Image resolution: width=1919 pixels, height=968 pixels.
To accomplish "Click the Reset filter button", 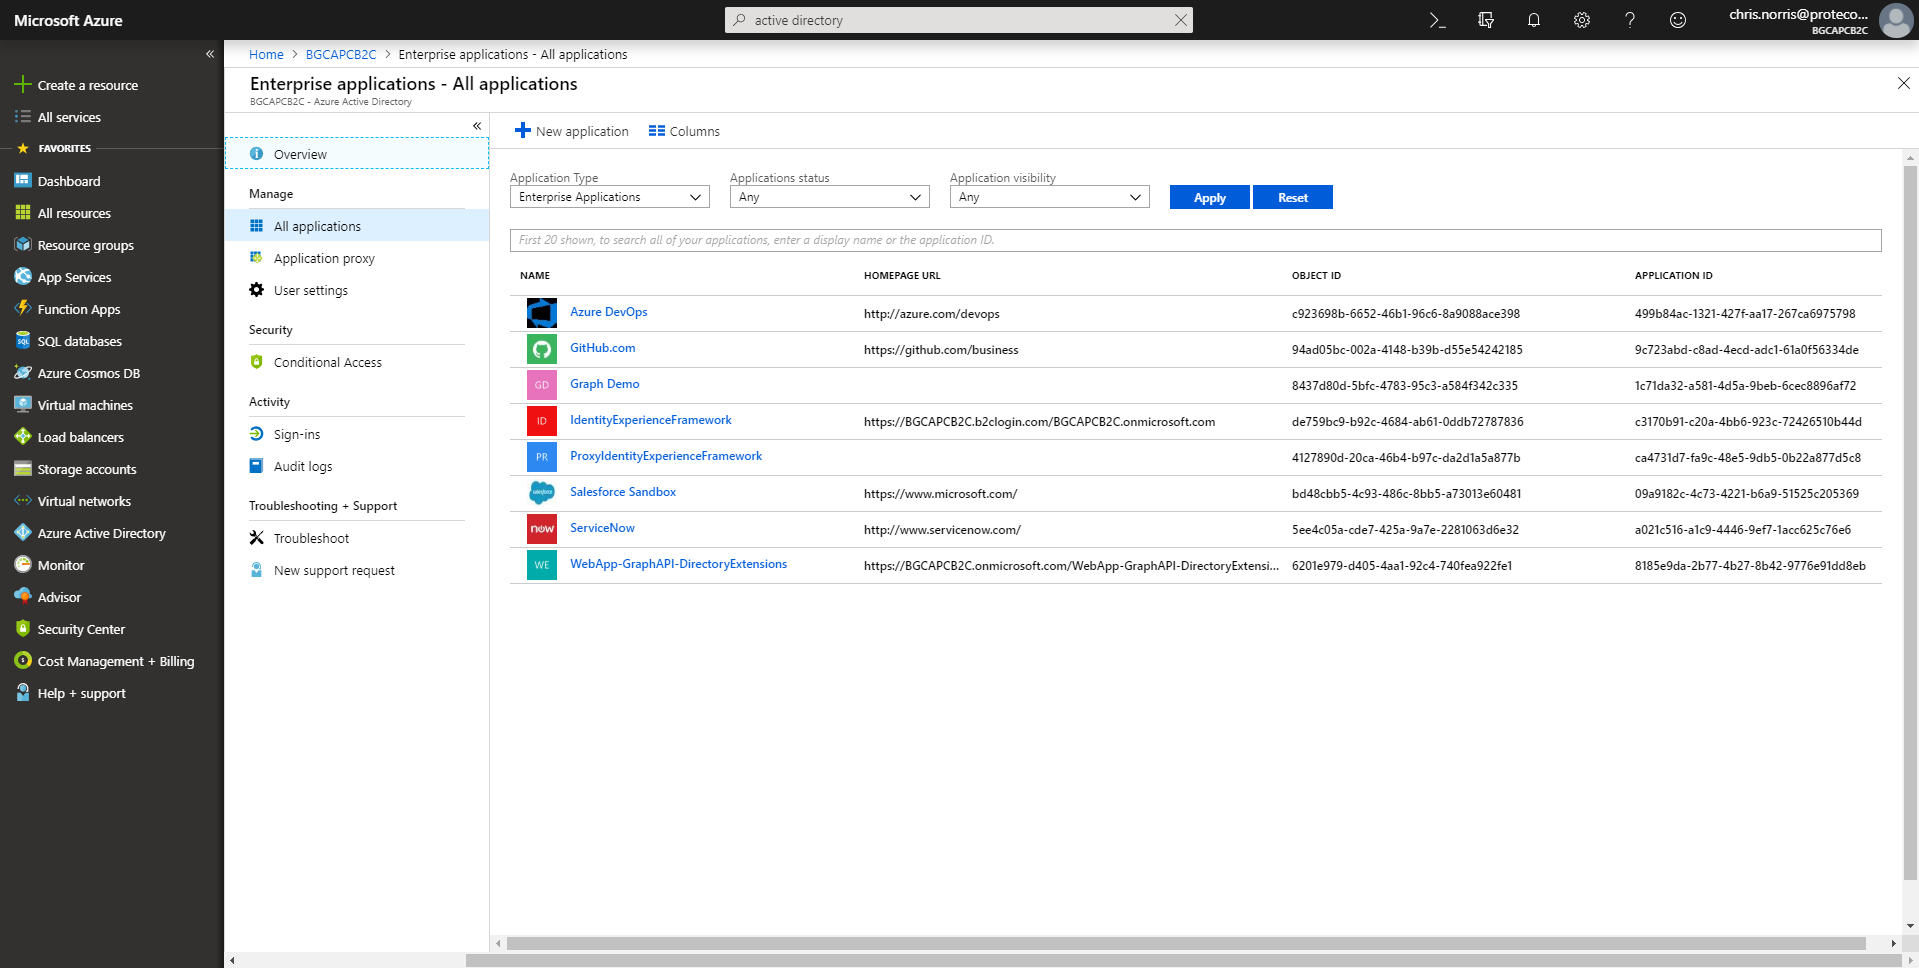I will point(1293,197).
